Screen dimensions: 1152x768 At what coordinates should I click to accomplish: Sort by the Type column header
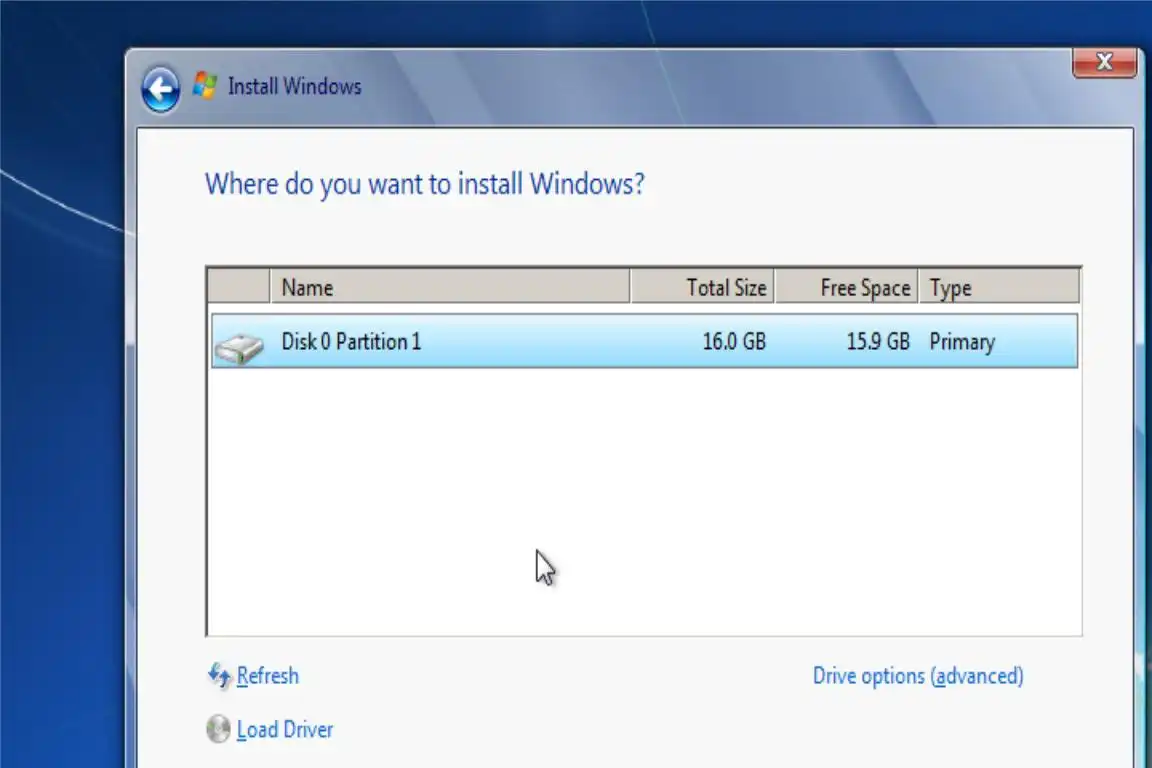[999, 287]
